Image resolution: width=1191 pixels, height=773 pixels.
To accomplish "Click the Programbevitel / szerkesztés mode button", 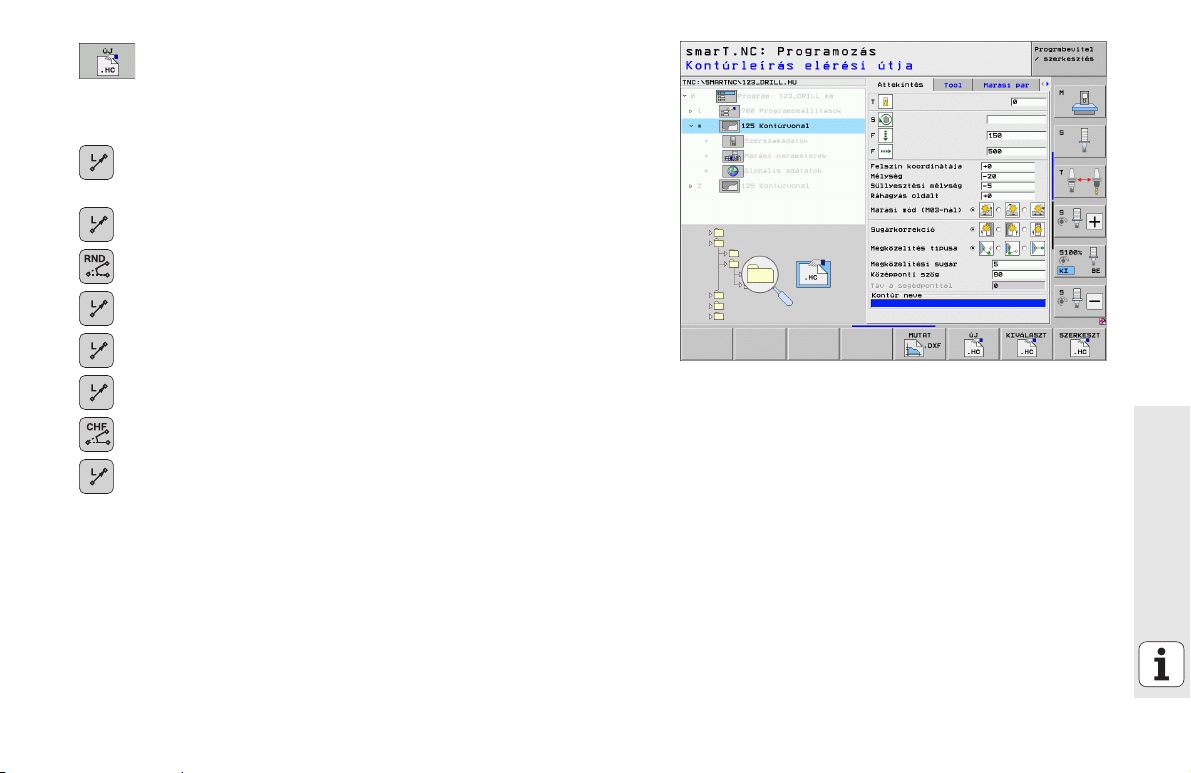I will (1069, 55).
